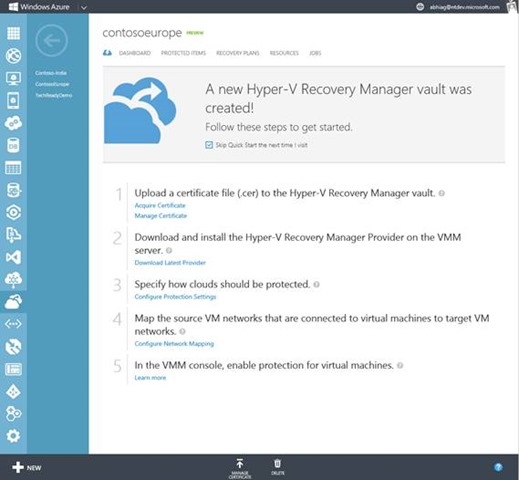Go back using circled arrow button
Image resolution: width=519 pixels, height=480 pixels.
click(x=51, y=41)
